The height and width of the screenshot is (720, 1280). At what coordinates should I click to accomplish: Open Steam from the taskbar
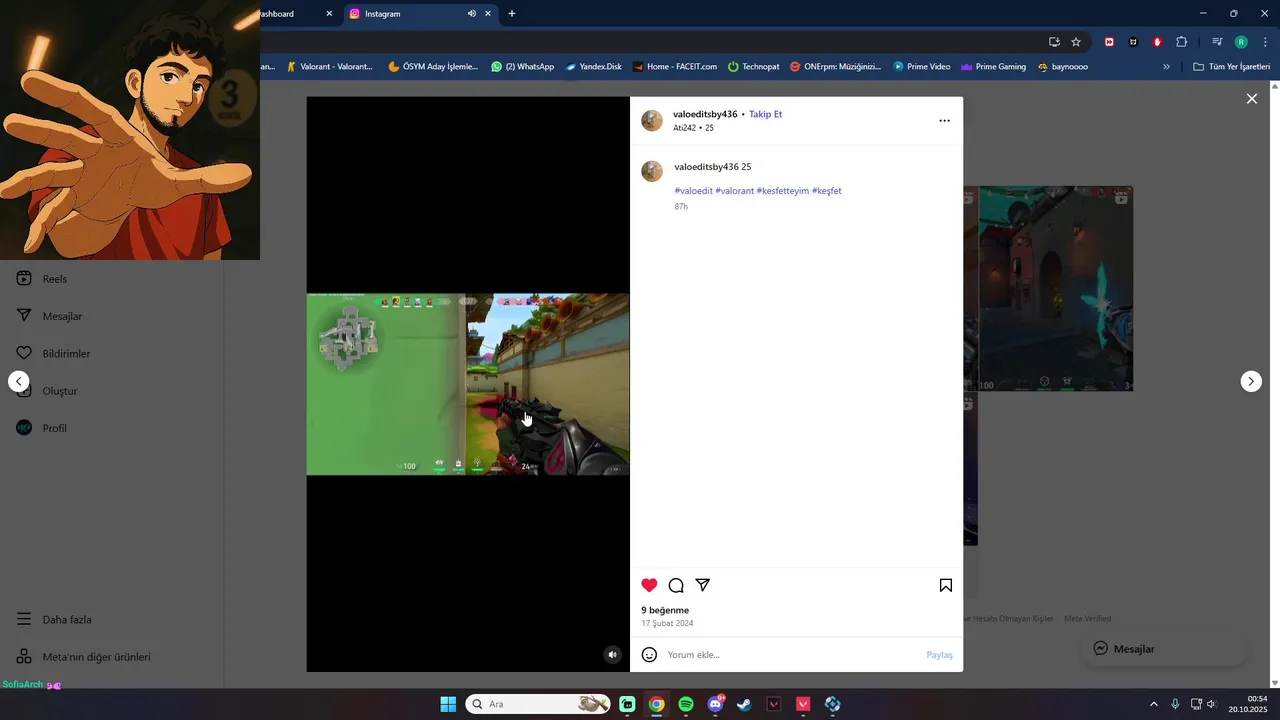[x=744, y=704]
